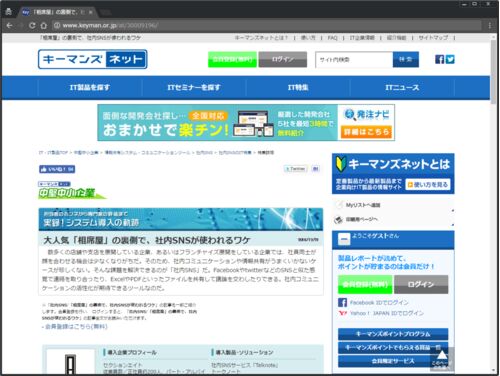
Task: Click the site info icon in address bar
Action: 57,25
